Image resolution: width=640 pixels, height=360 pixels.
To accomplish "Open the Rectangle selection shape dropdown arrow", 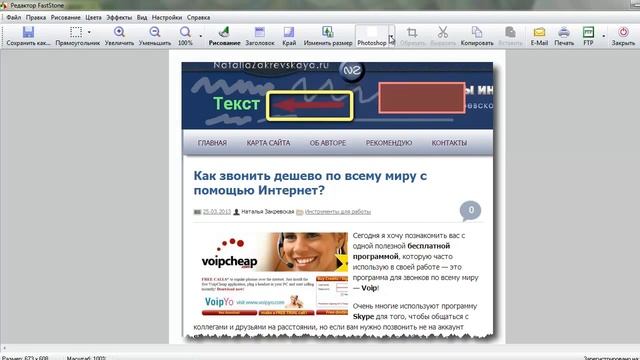I will click(89, 32).
